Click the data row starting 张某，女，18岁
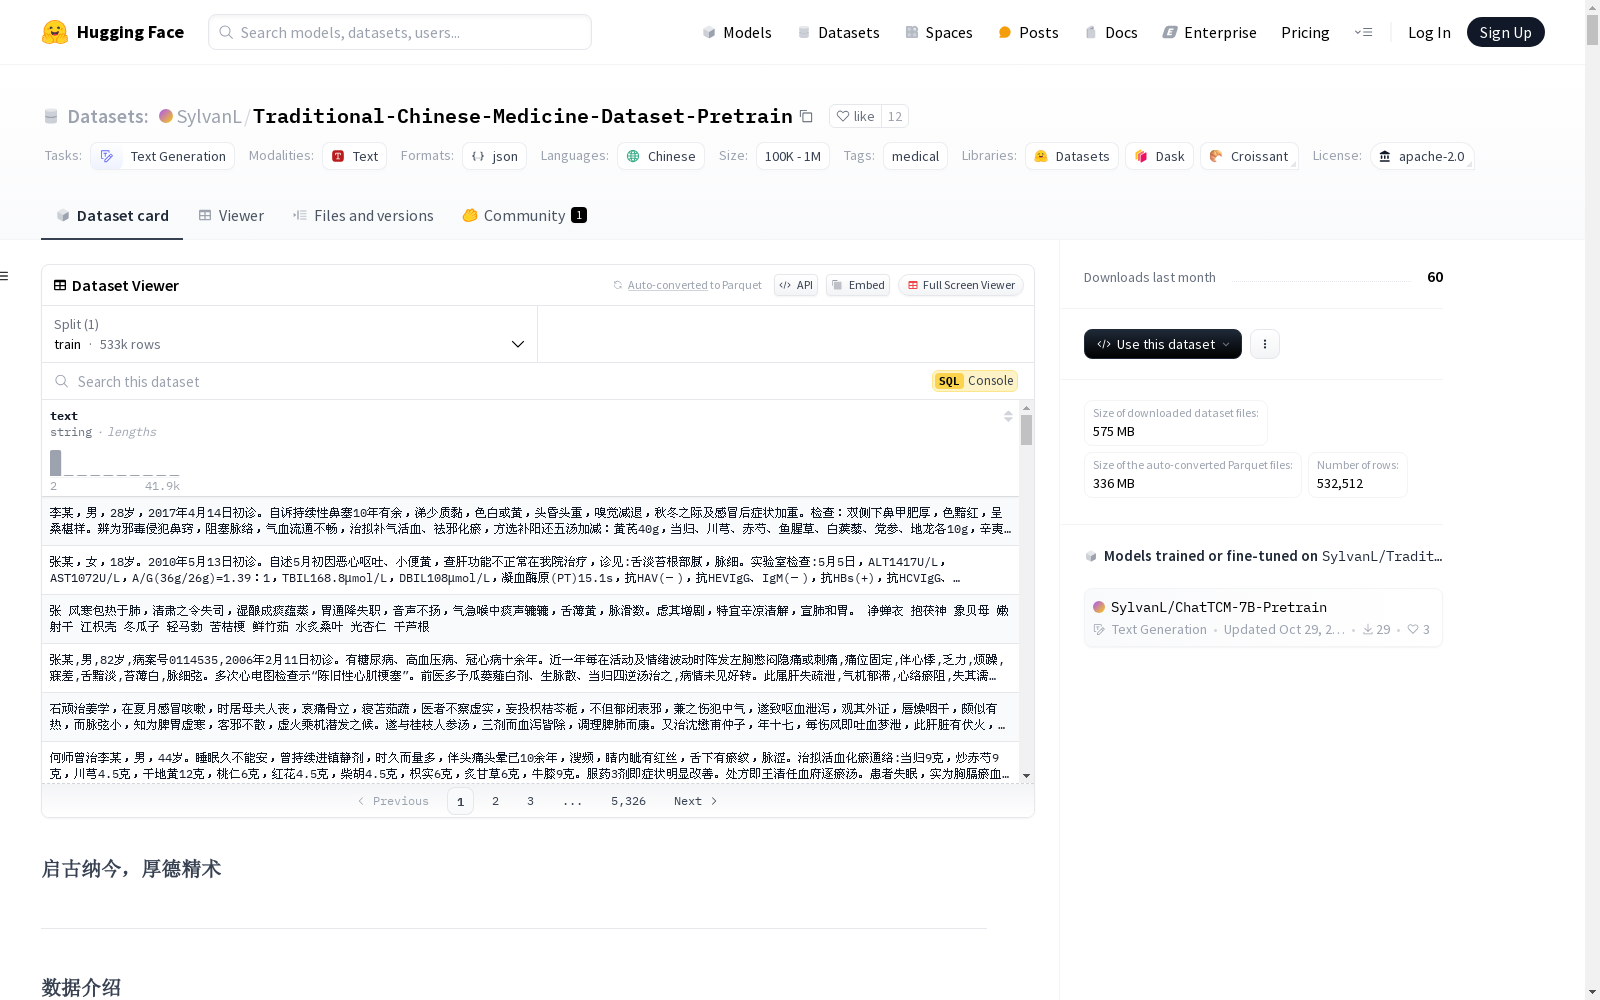This screenshot has width=1600, height=1000. [530, 570]
